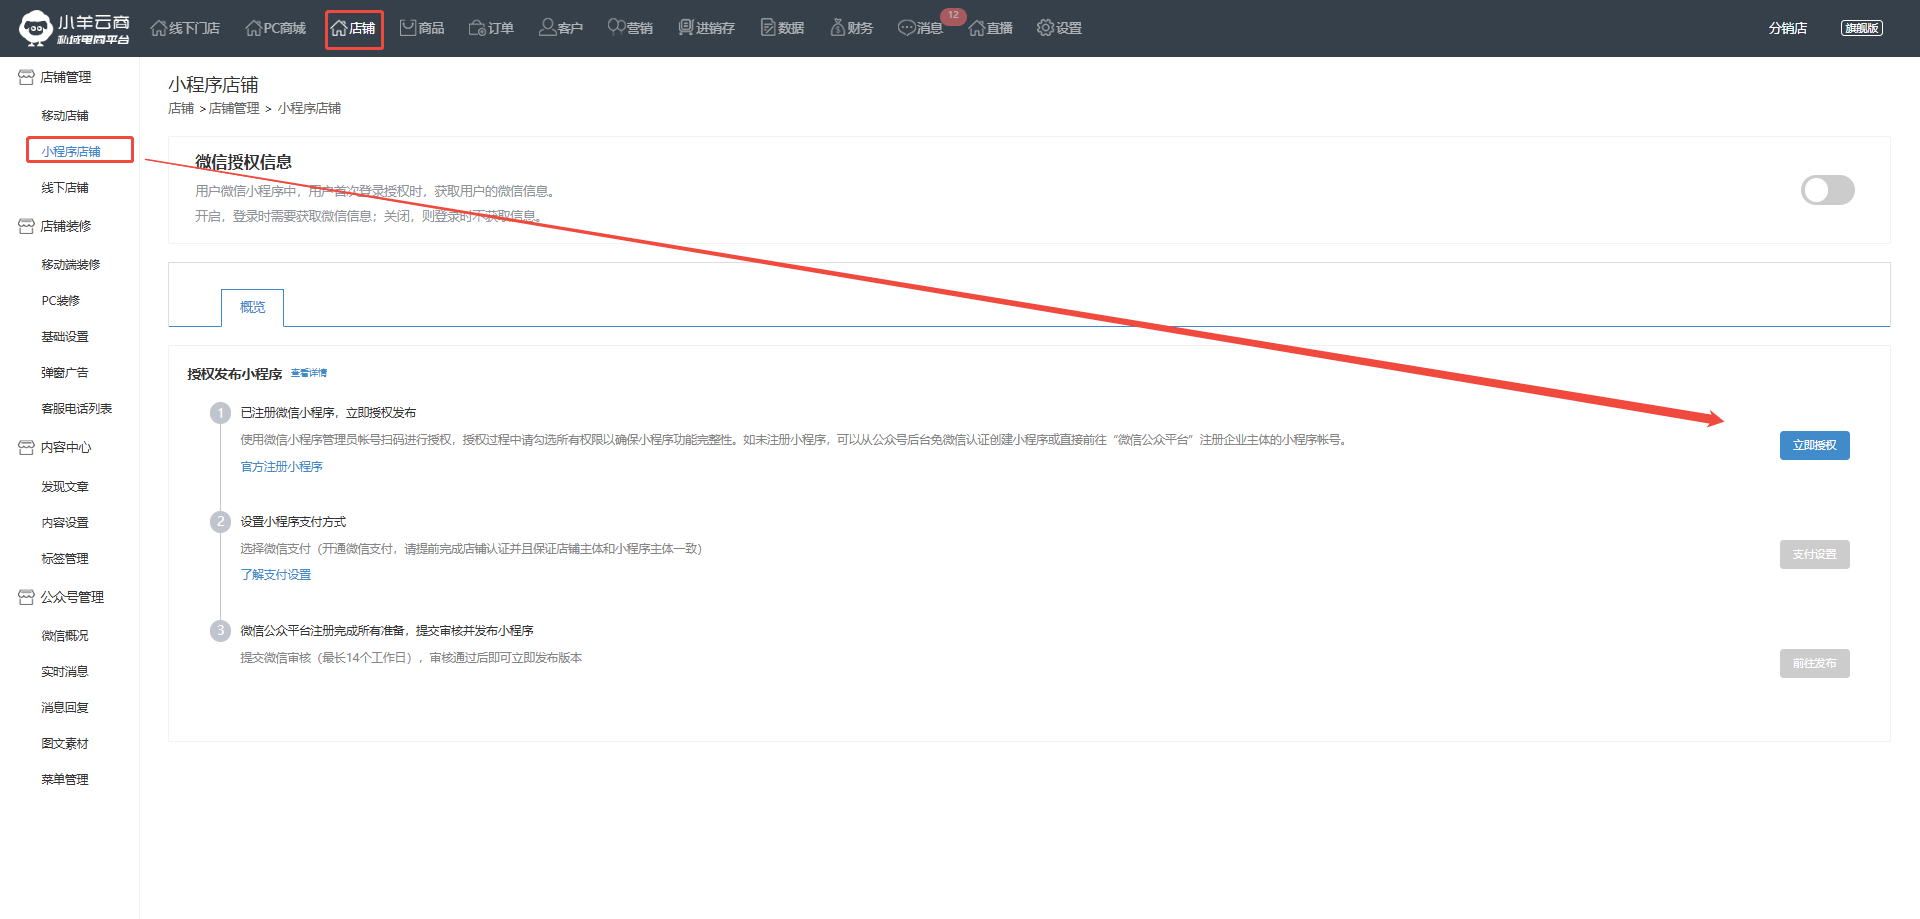1920x919 pixels.
Task: Toggle the 微信授权信息 switch
Action: pyautogui.click(x=1827, y=190)
